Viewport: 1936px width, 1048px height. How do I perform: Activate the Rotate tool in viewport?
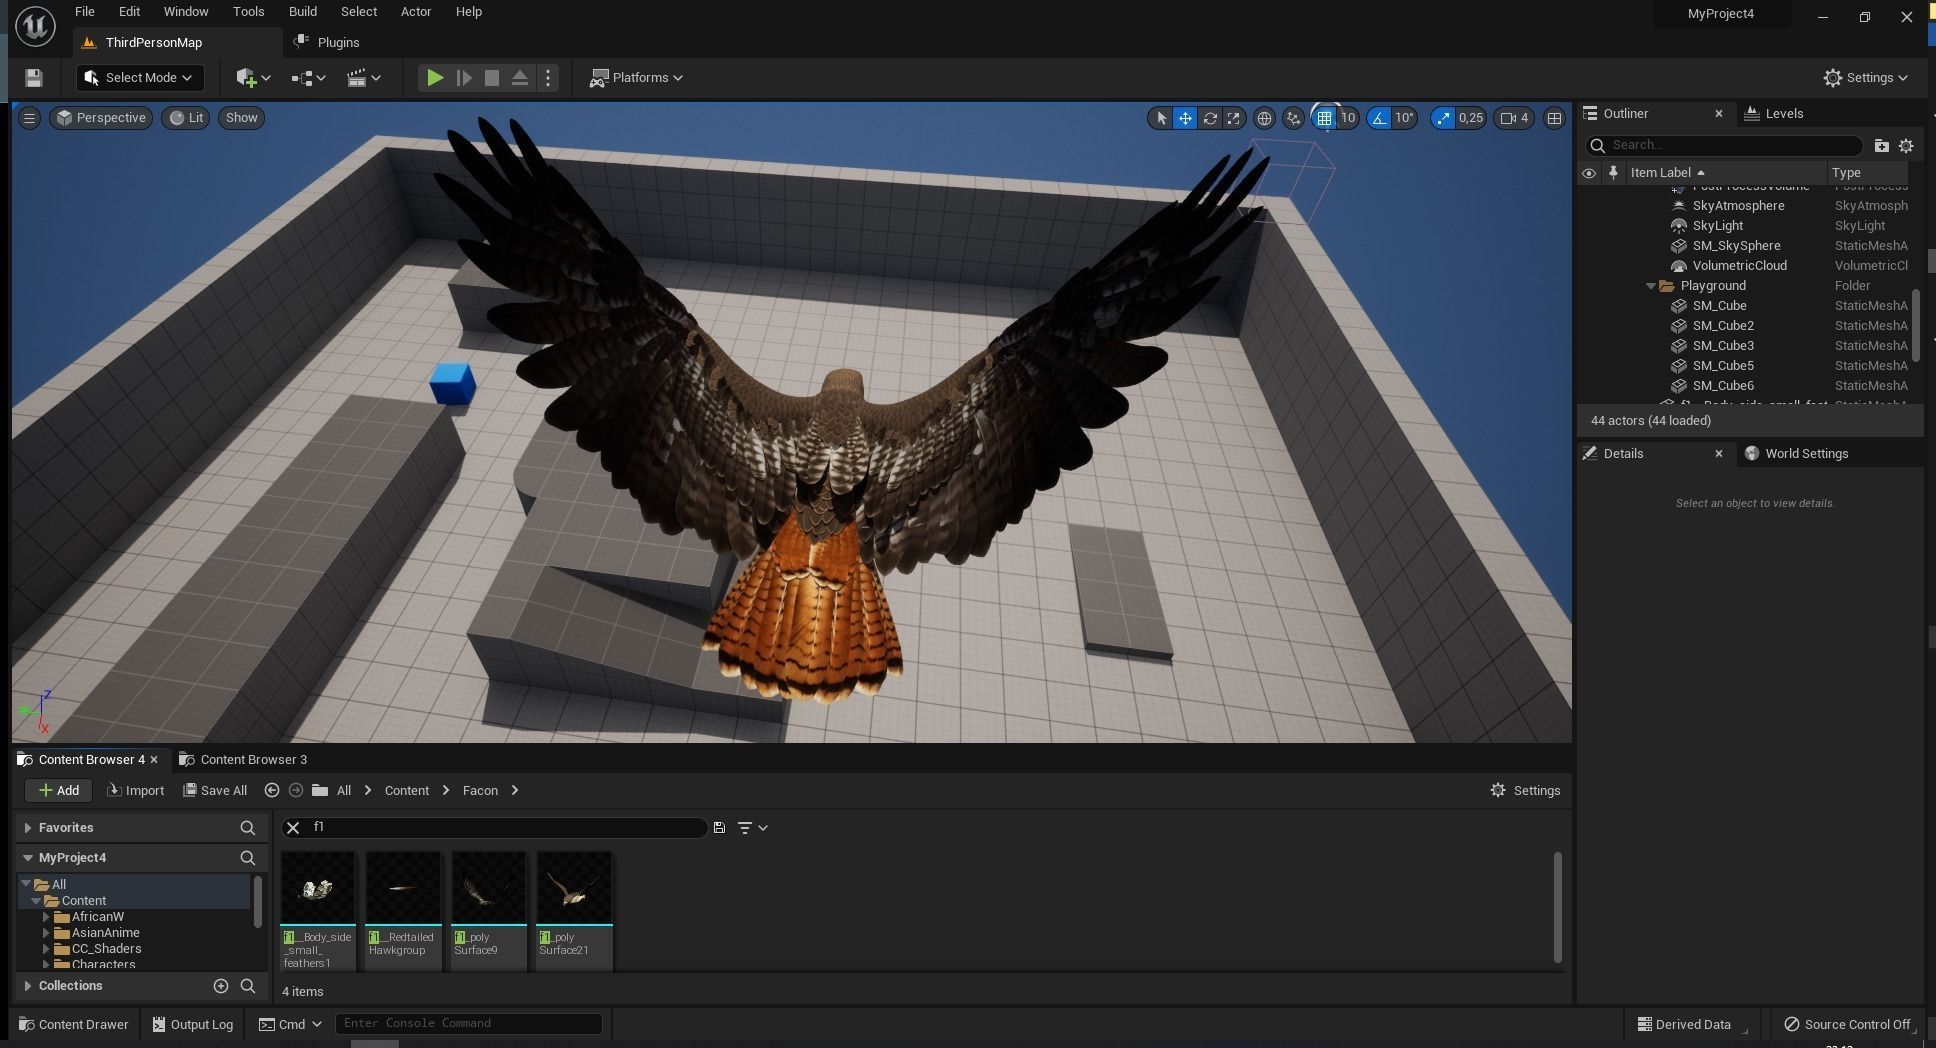(1210, 118)
